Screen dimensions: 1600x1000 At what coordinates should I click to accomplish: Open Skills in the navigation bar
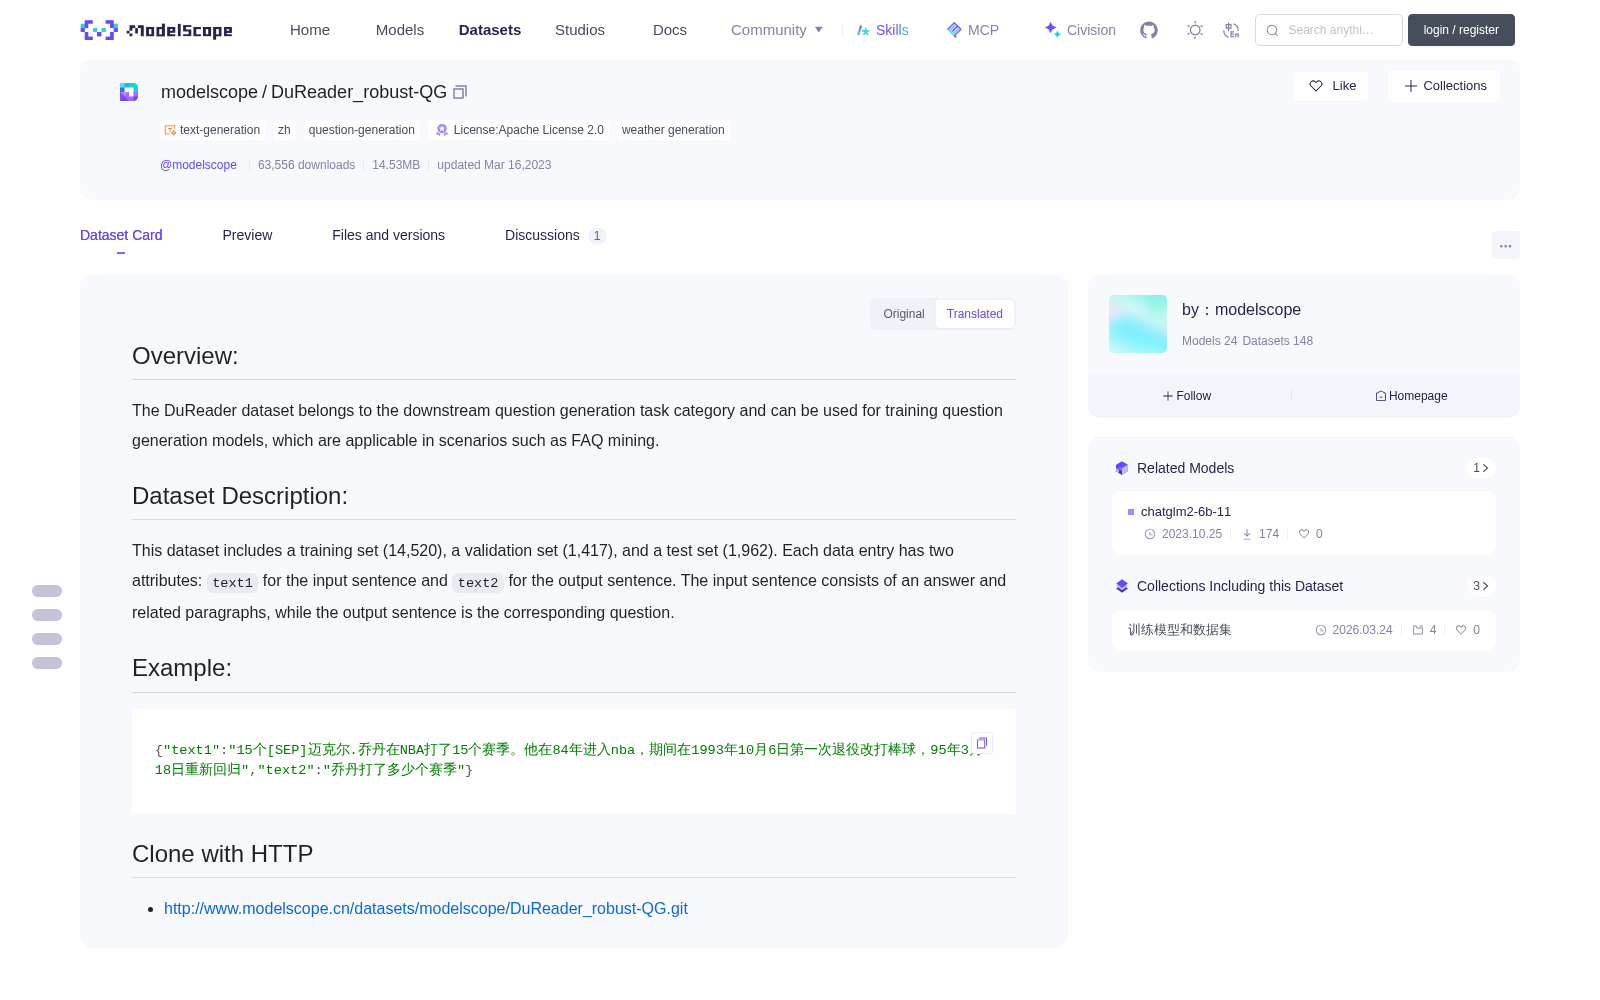[882, 30]
